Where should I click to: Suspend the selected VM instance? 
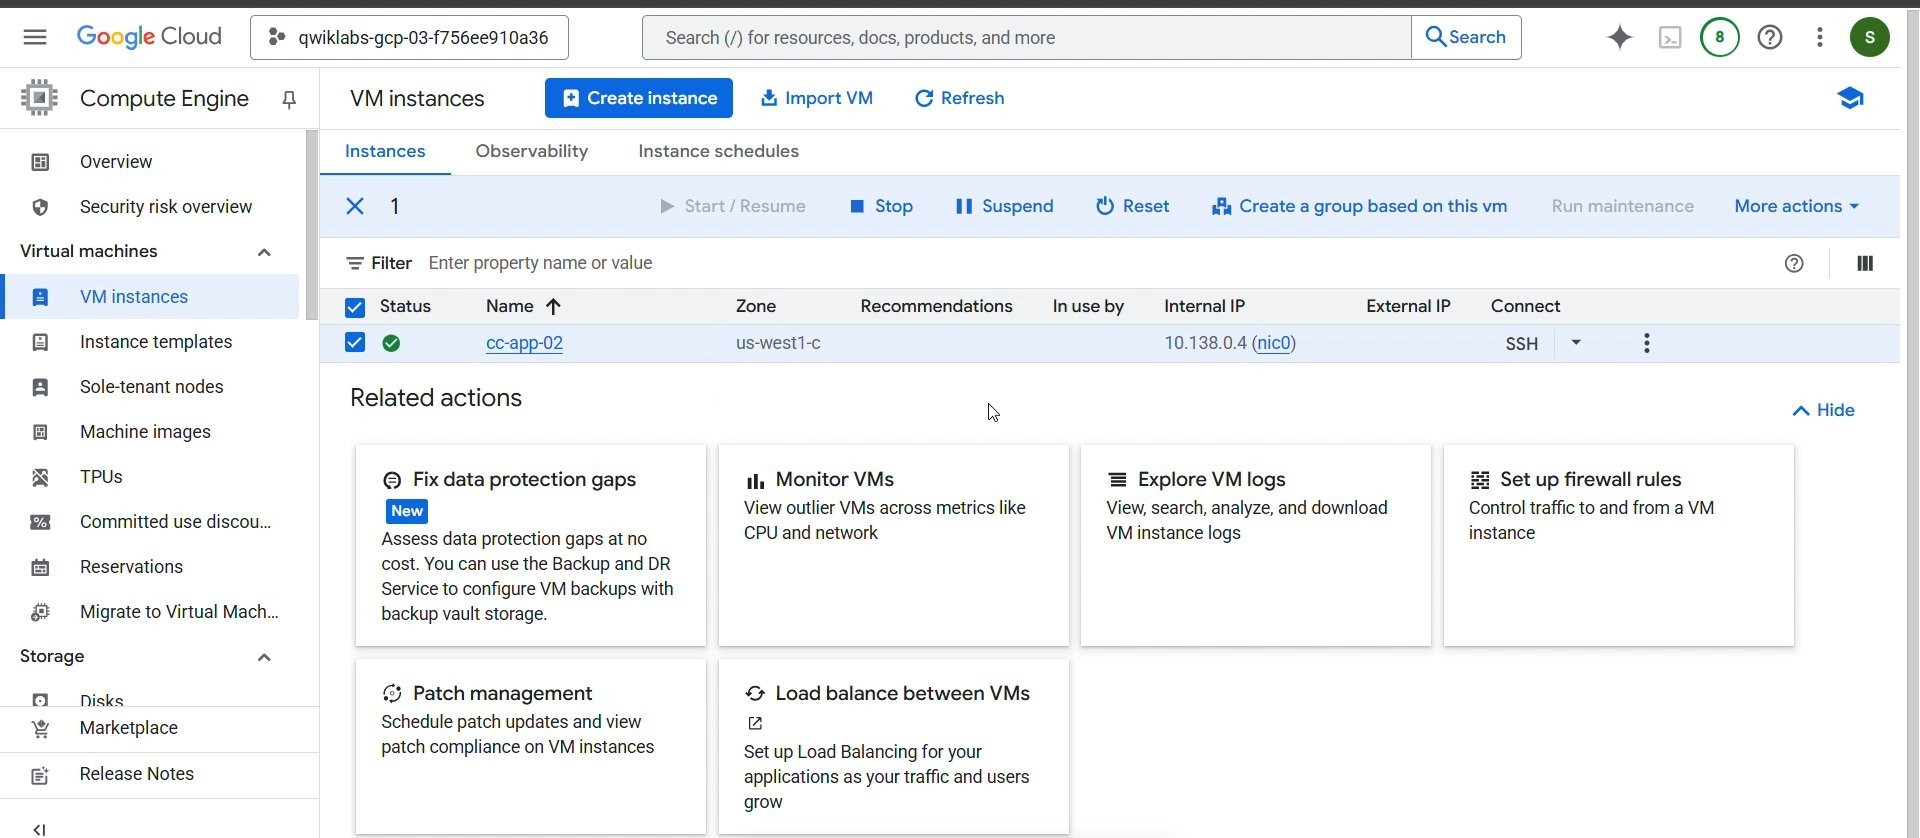[x=1004, y=206]
